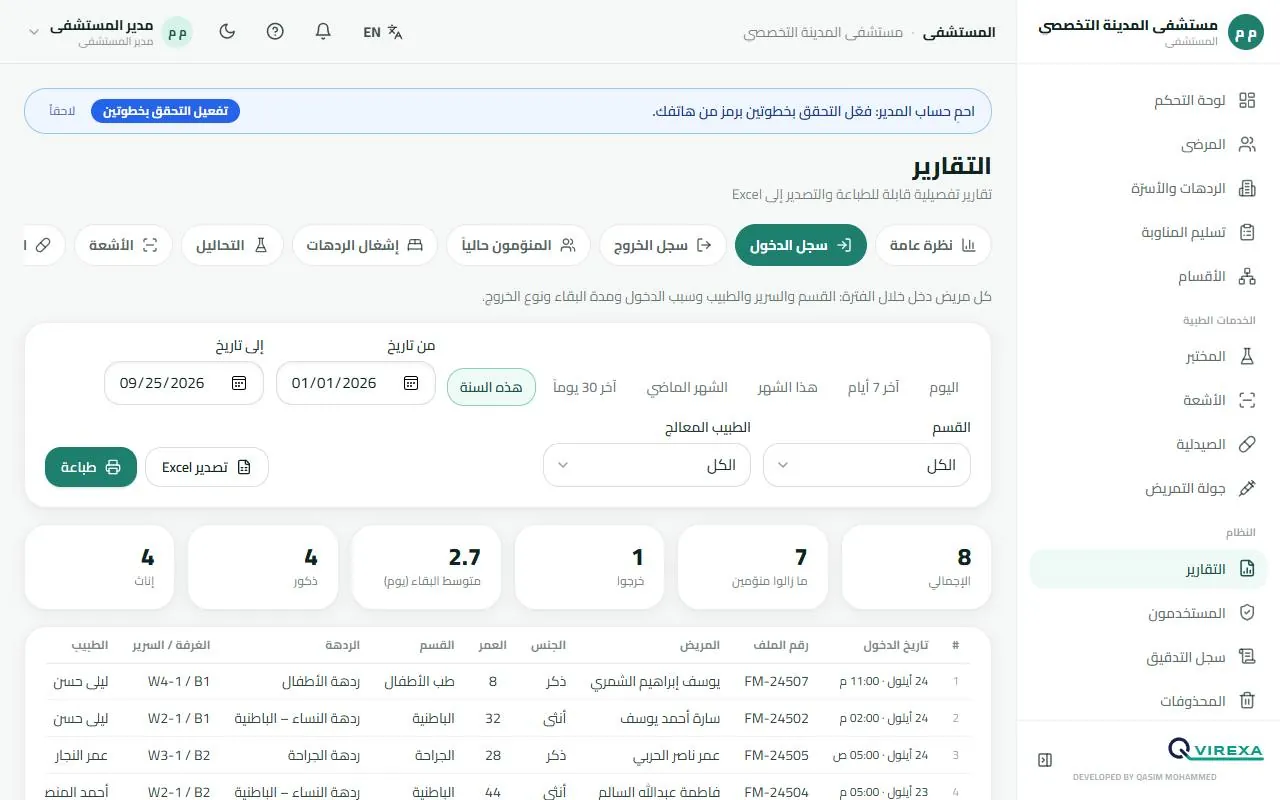Click the الأشعة scan icon in sidebar

tap(1247, 400)
